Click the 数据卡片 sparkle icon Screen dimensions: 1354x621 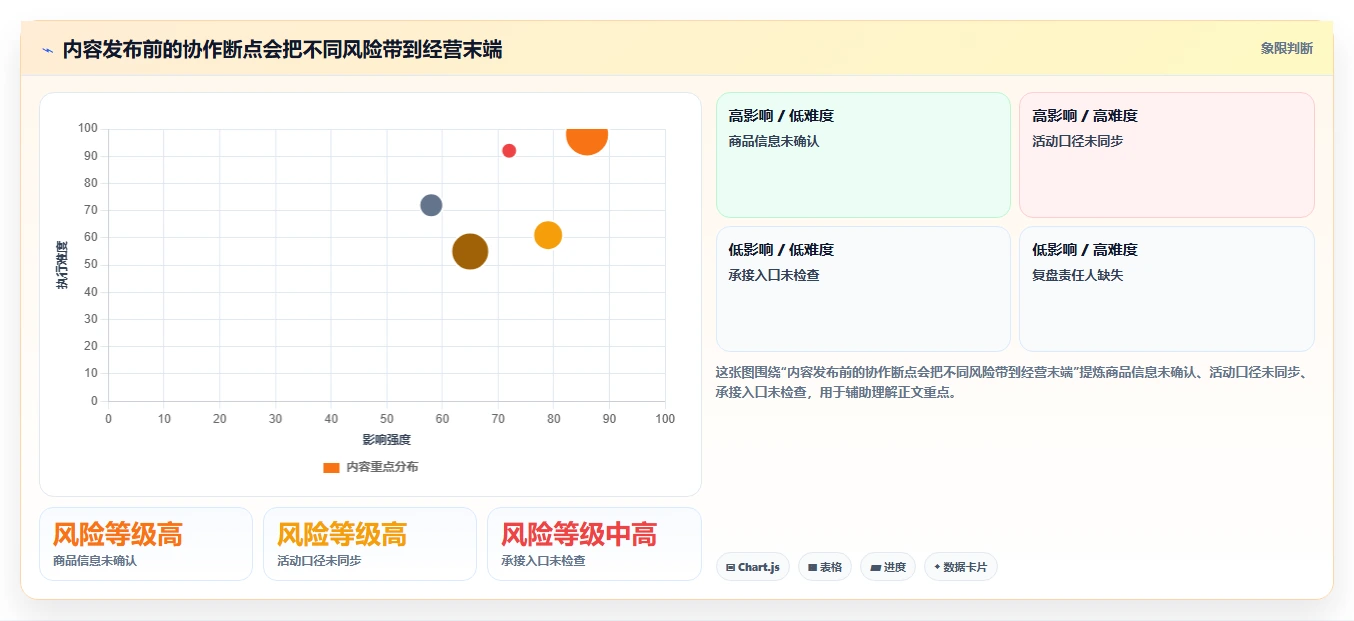tap(937, 567)
